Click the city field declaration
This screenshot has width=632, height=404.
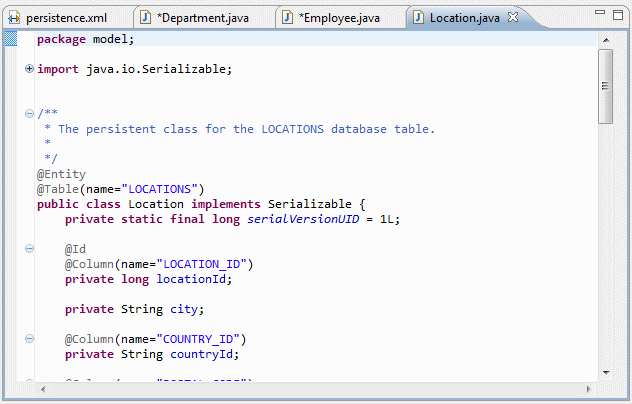[x=135, y=309]
